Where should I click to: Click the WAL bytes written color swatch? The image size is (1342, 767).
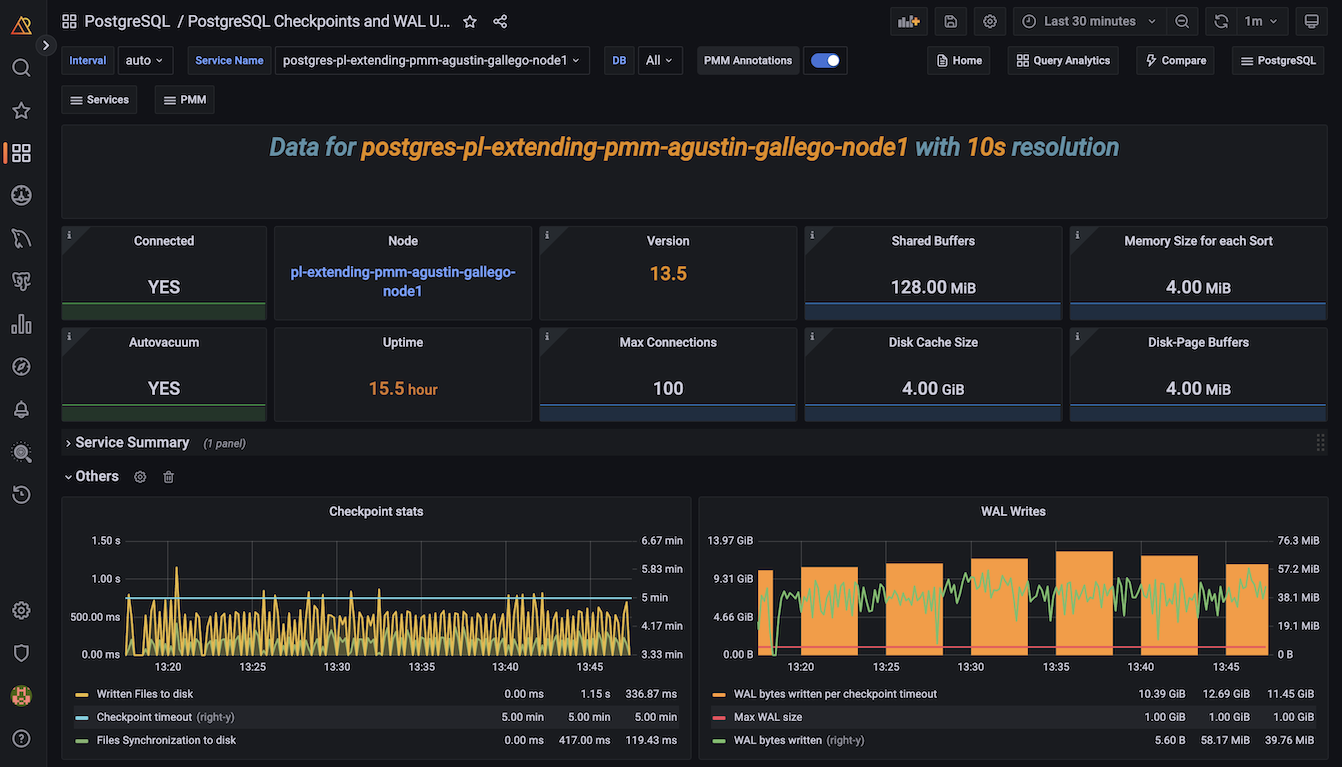coord(718,741)
